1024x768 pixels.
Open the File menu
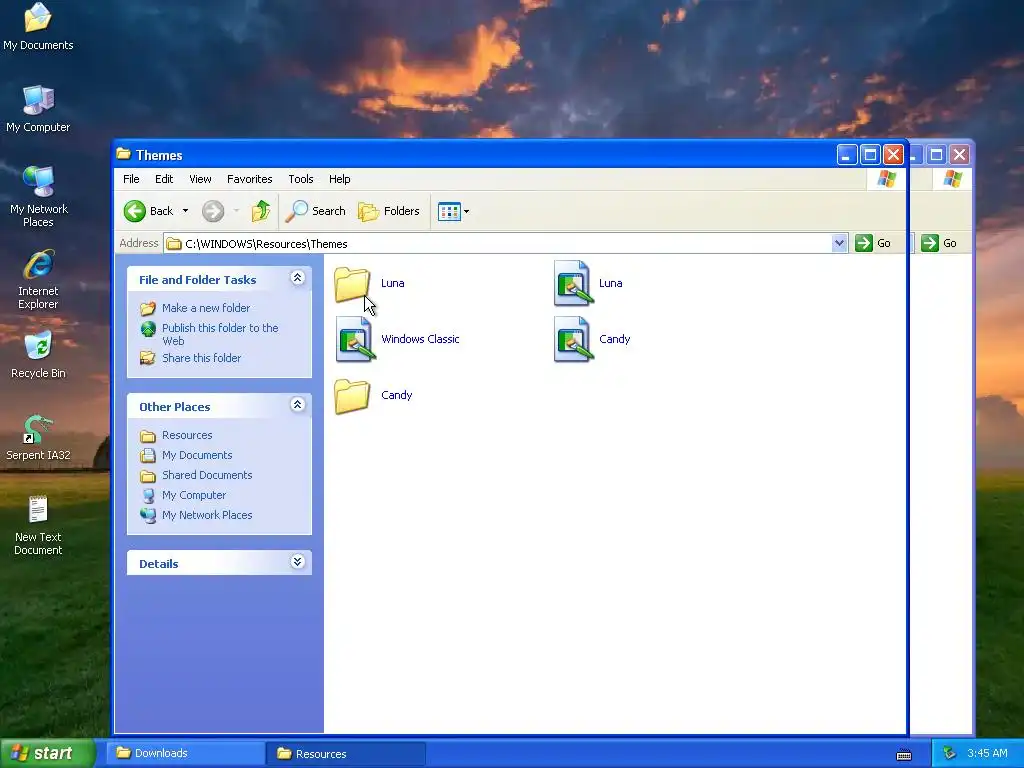131,179
